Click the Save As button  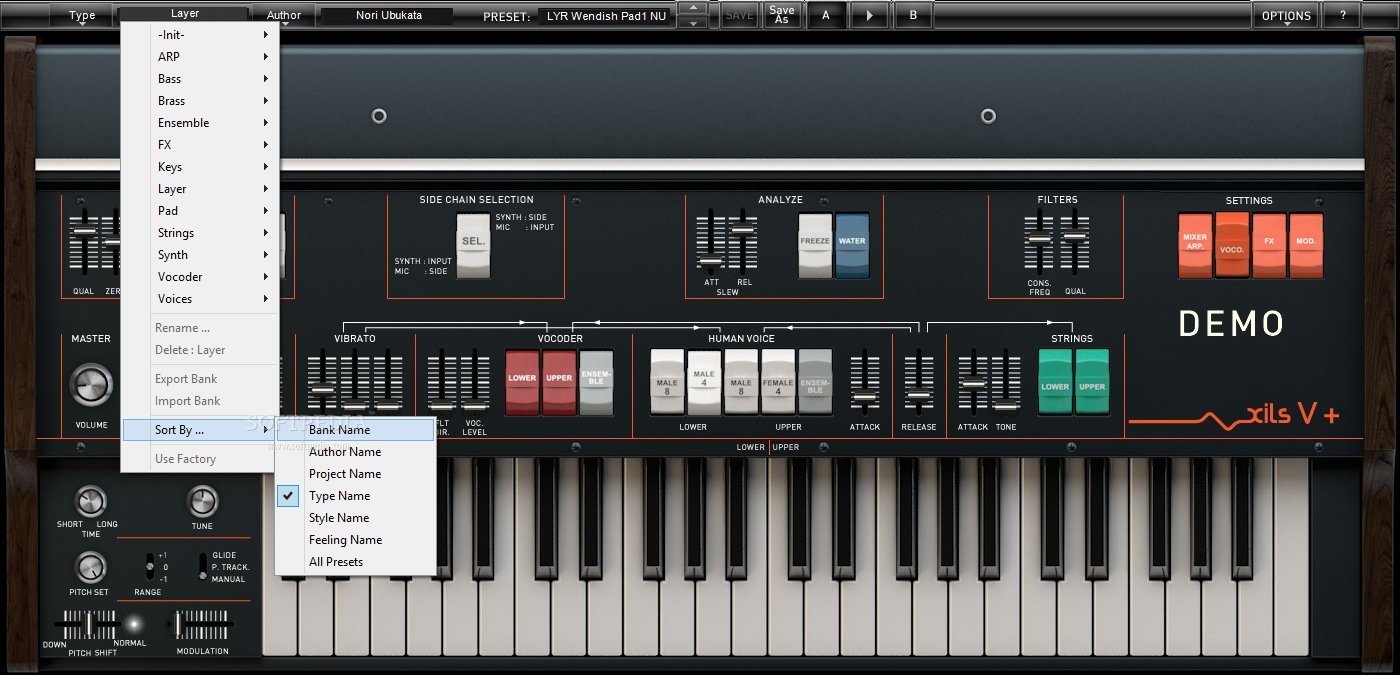coord(782,16)
